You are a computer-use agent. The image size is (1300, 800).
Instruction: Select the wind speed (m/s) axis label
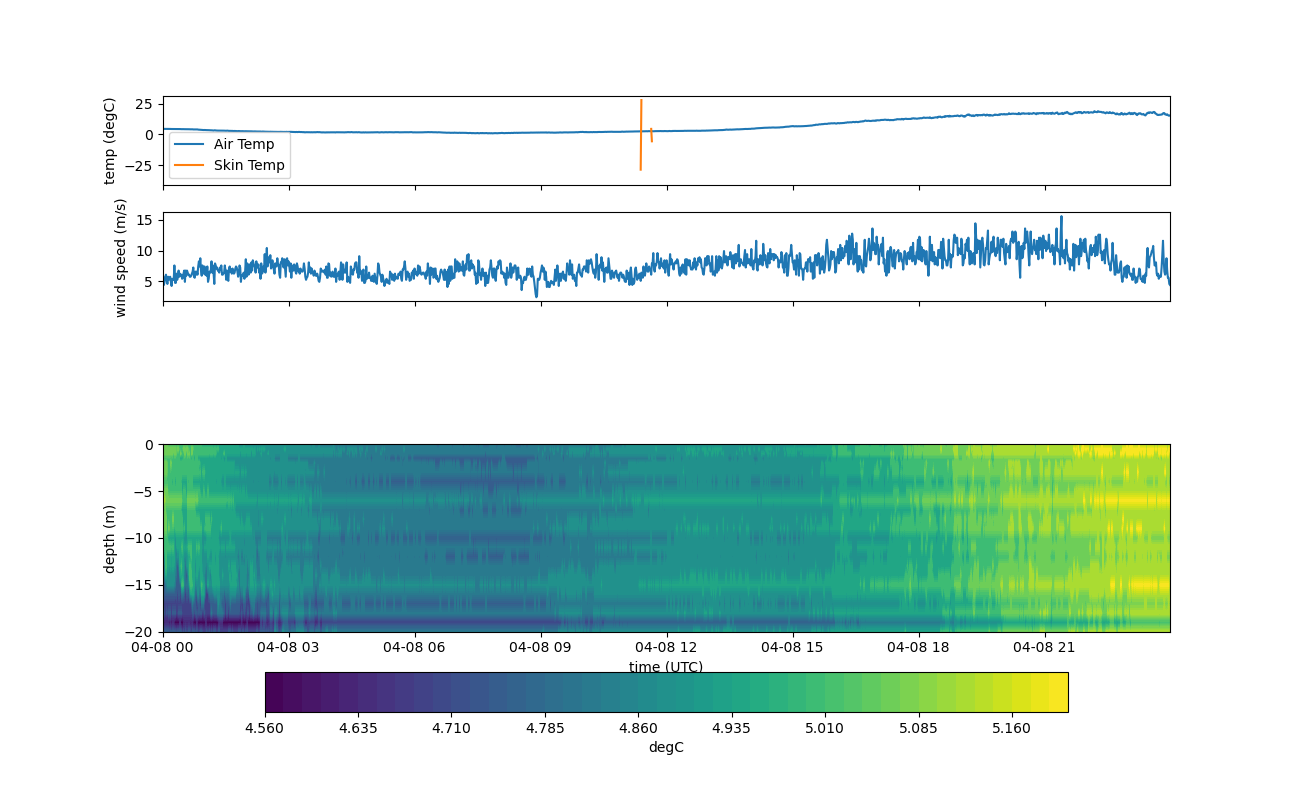tap(121, 257)
